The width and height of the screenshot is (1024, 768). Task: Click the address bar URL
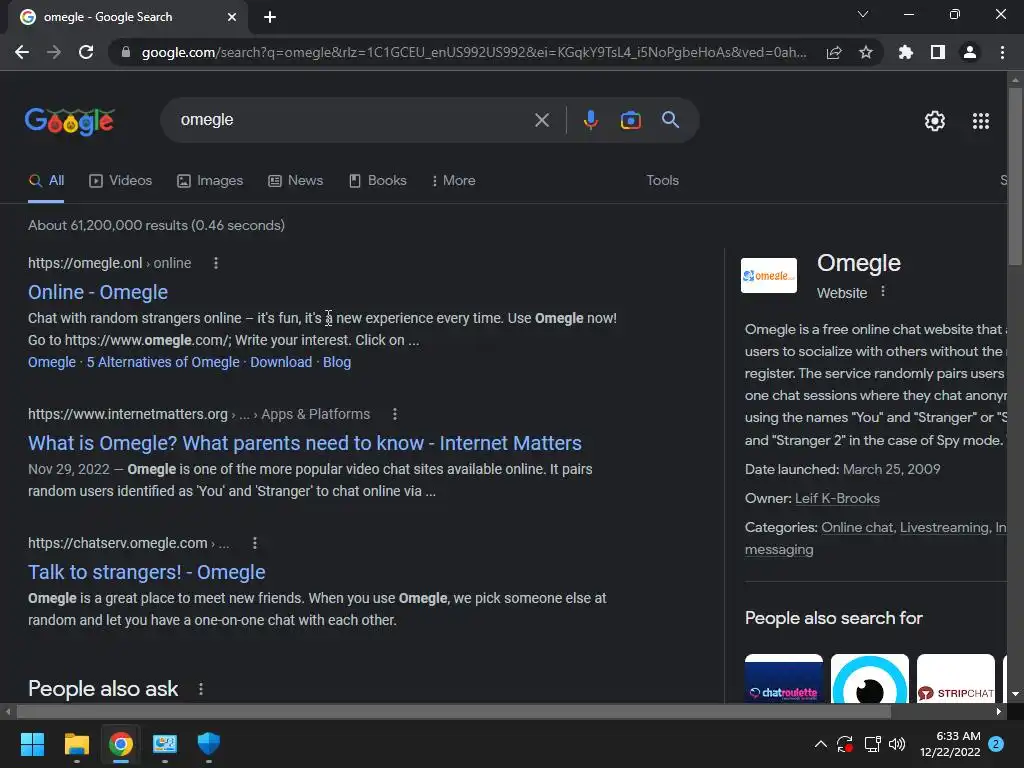[x=473, y=52]
